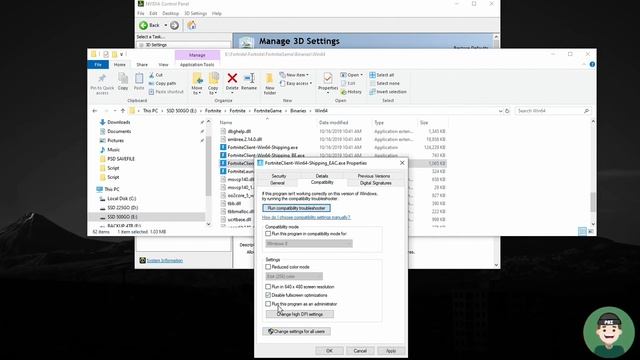
Task: Click the Rename icon in the ribbon
Action: tap(249, 78)
